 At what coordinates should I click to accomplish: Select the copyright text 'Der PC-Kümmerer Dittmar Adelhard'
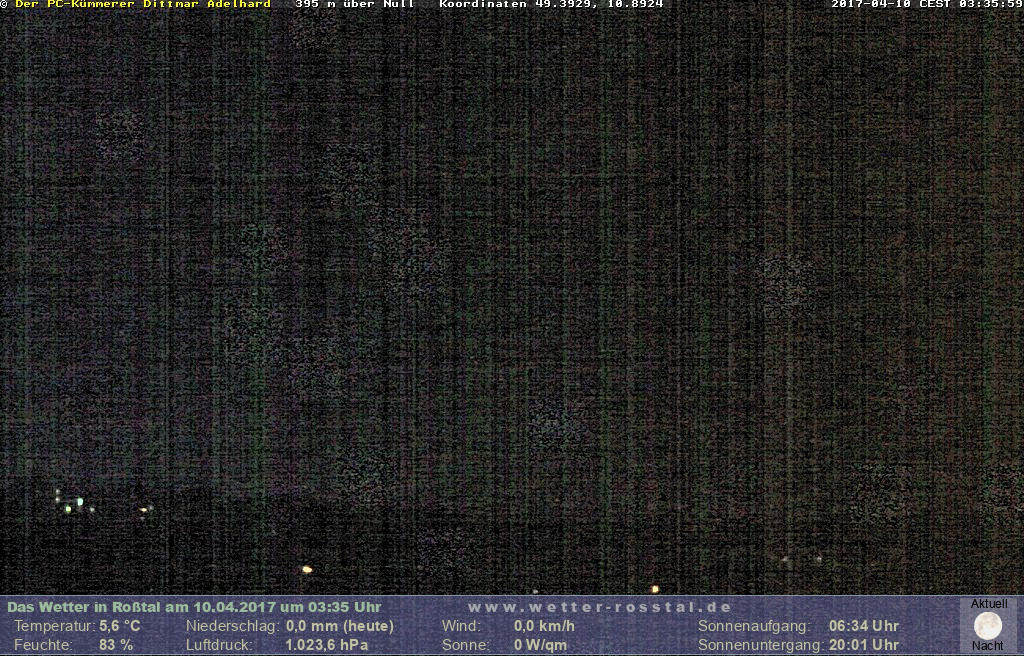[x=142, y=4]
